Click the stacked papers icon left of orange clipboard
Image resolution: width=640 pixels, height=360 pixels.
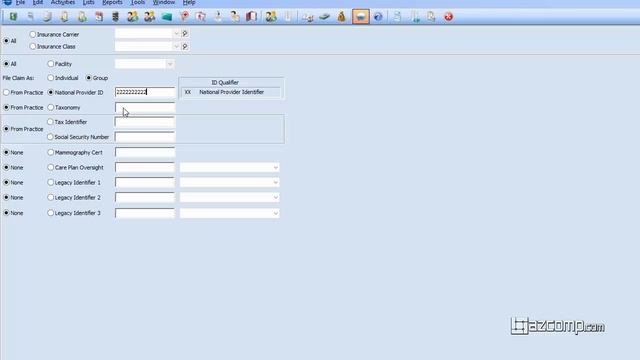[47, 17]
